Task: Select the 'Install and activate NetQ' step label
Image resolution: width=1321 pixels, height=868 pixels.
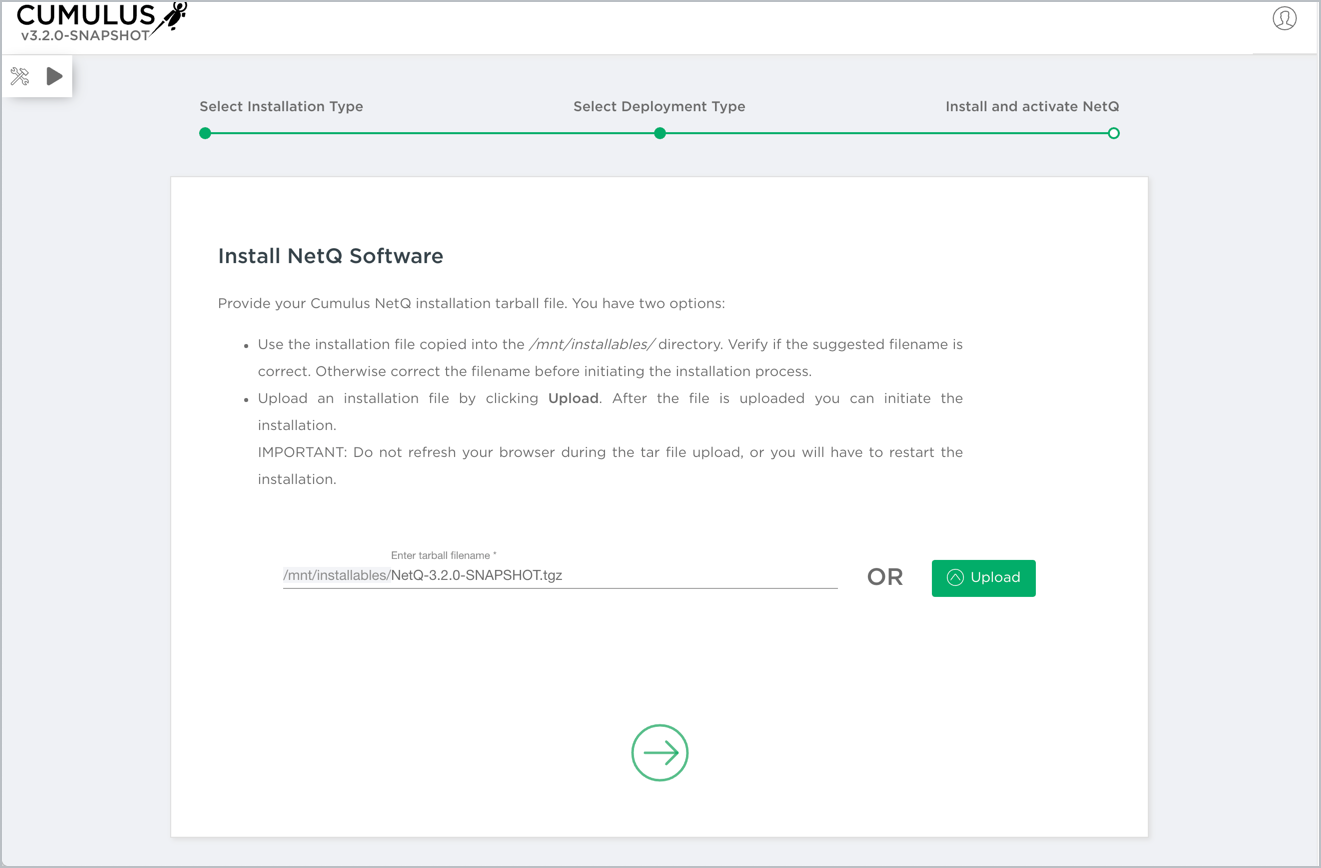Action: coord(1032,106)
